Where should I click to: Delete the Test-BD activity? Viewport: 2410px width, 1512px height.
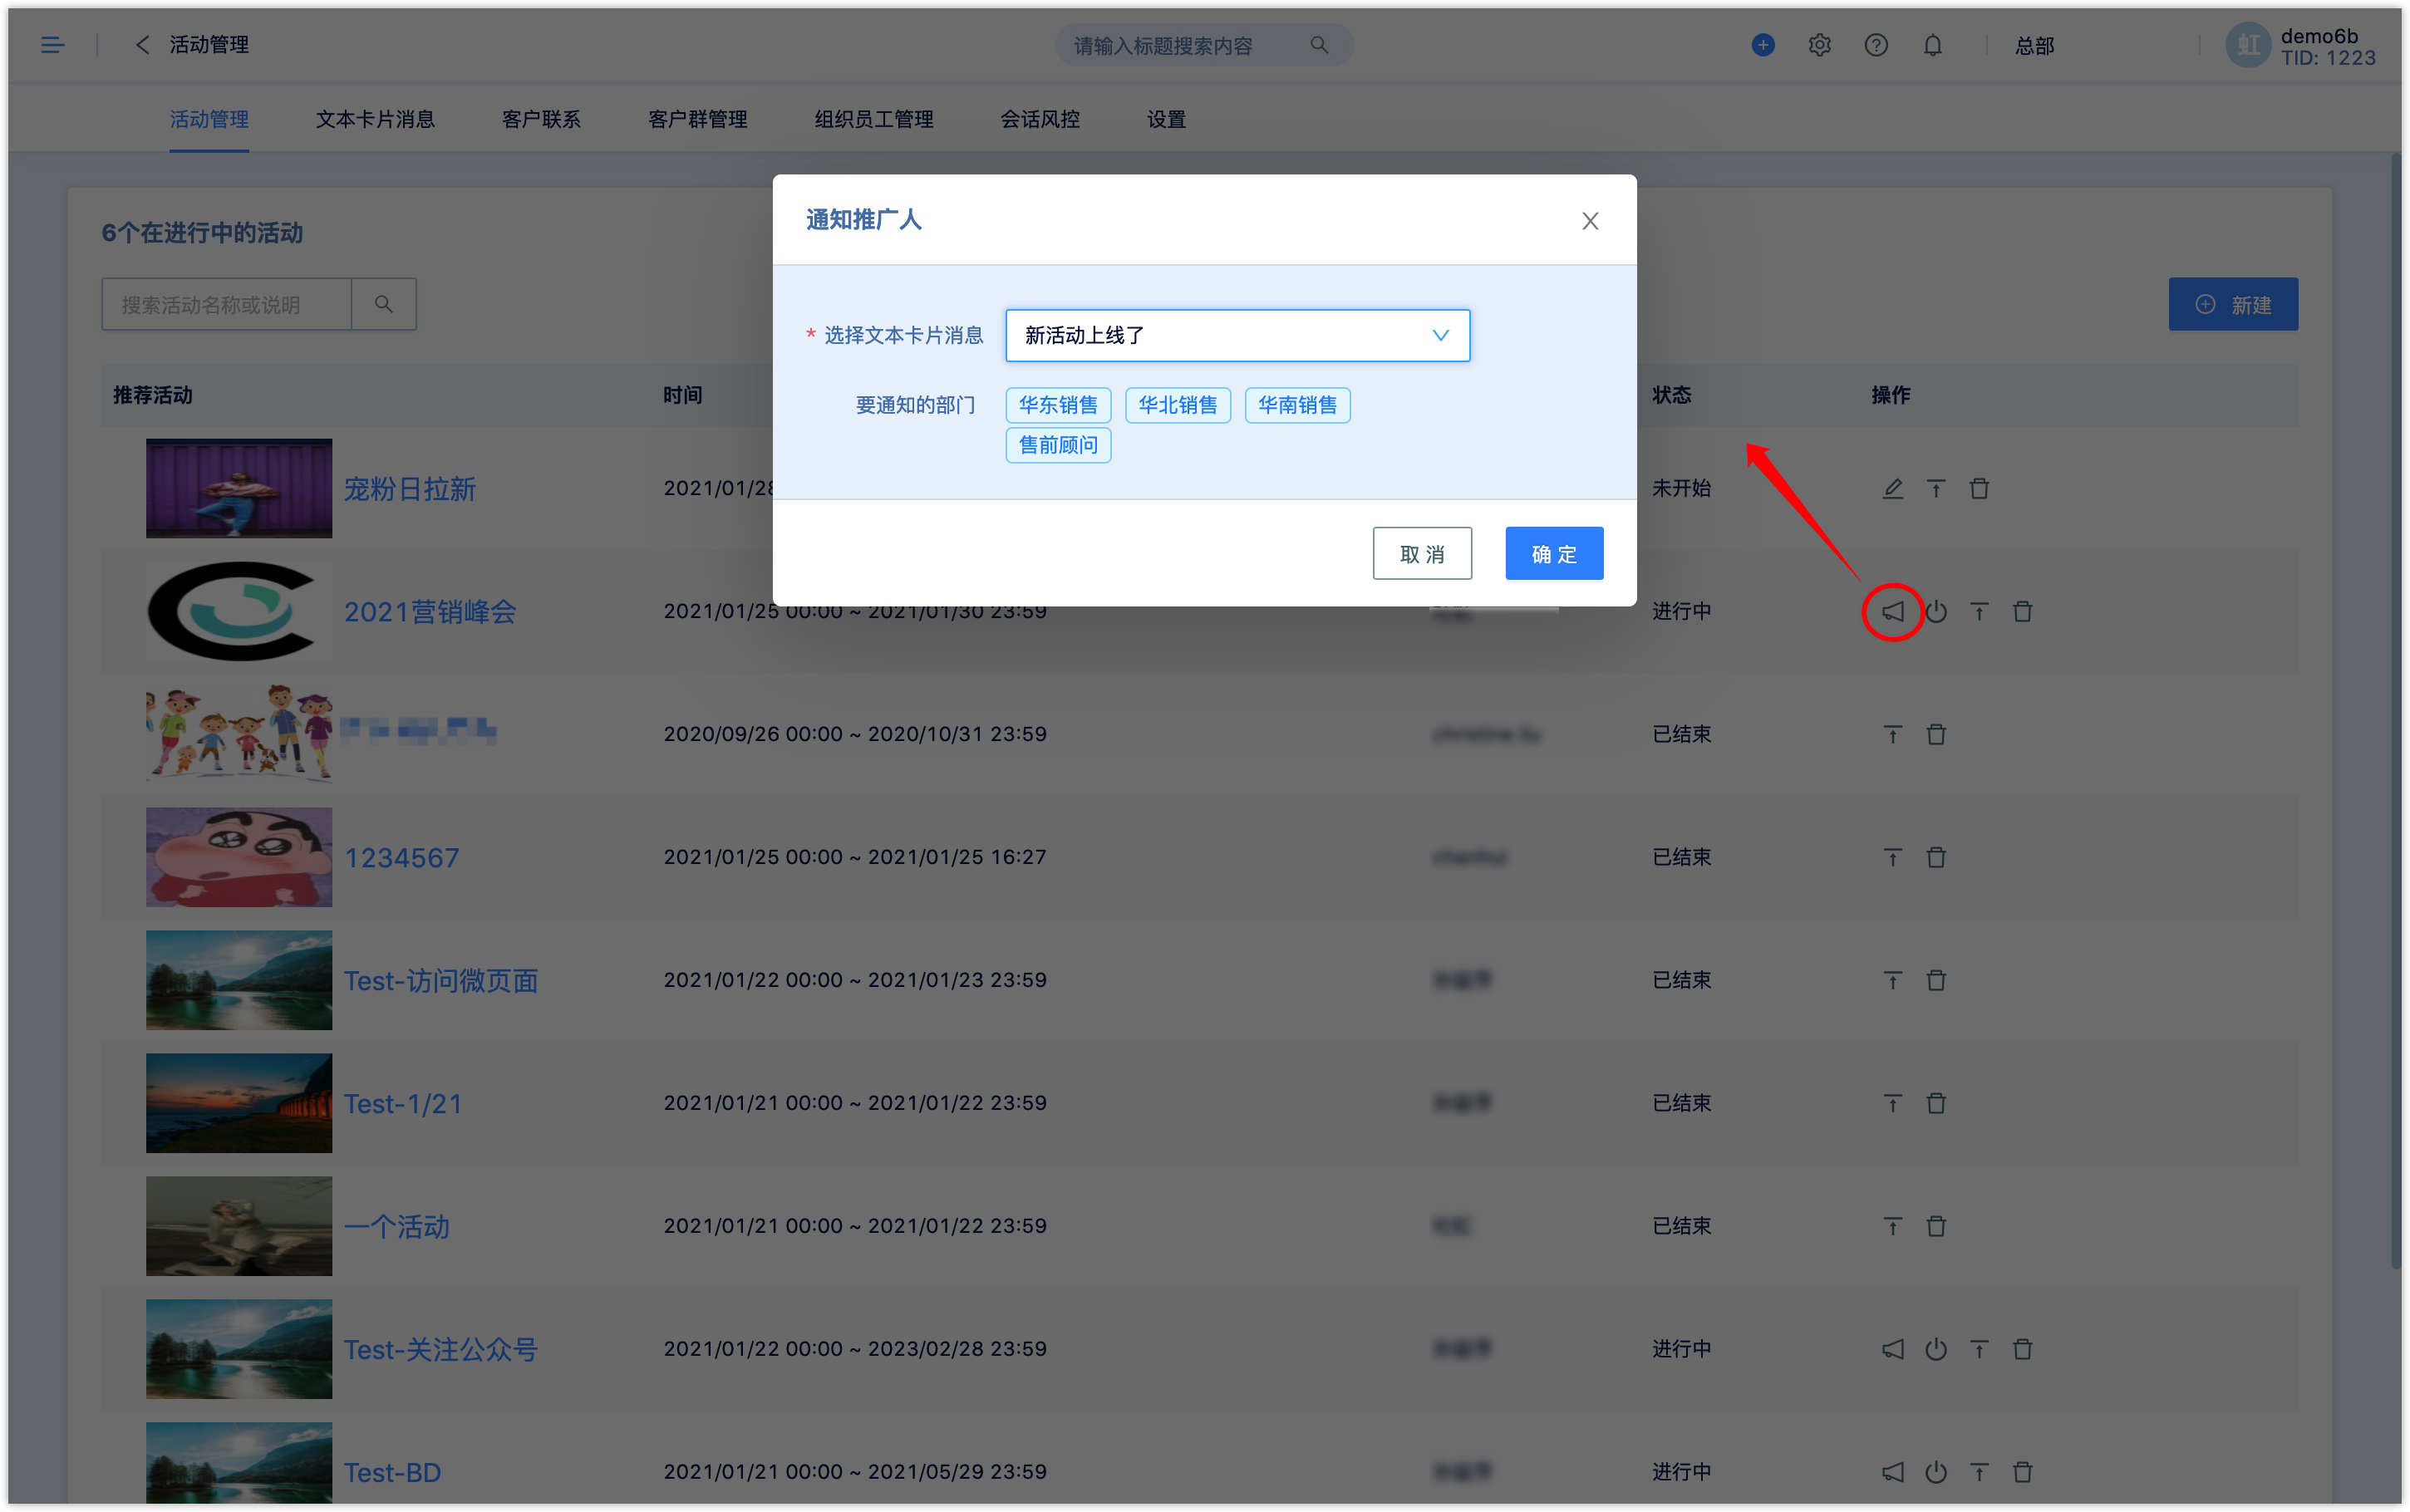click(x=2022, y=1473)
